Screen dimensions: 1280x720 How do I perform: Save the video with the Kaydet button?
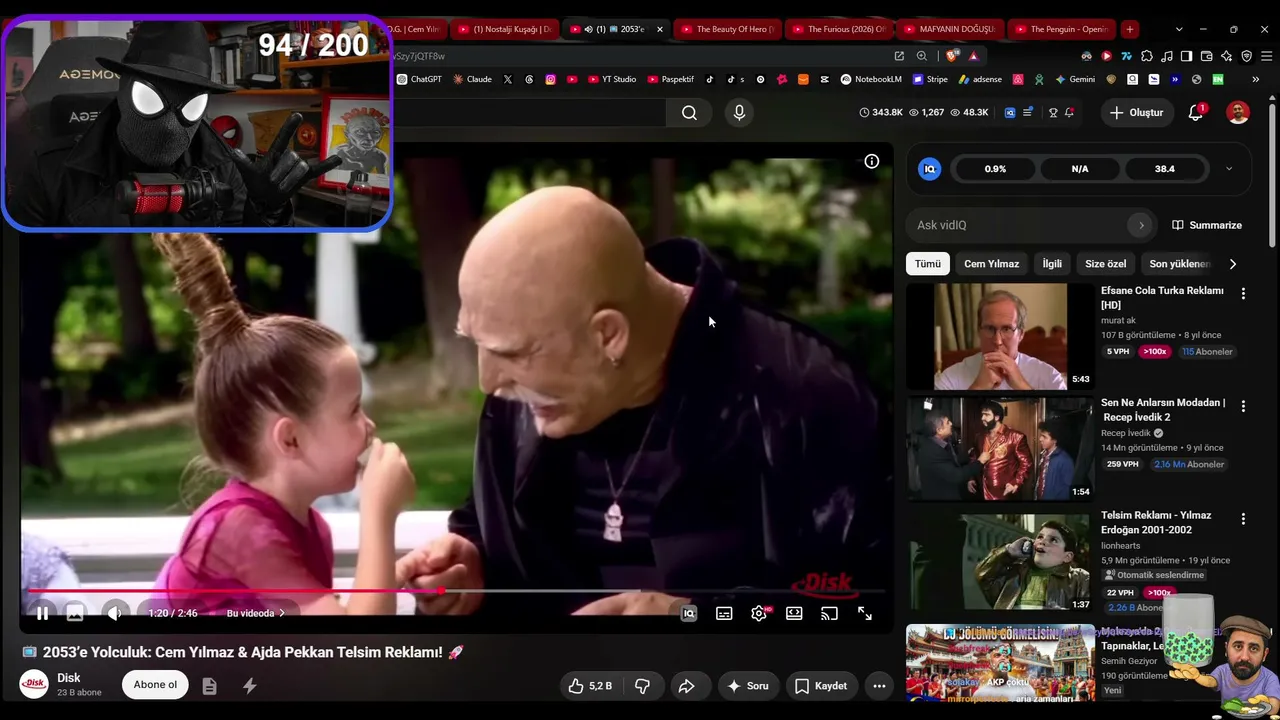coord(821,686)
